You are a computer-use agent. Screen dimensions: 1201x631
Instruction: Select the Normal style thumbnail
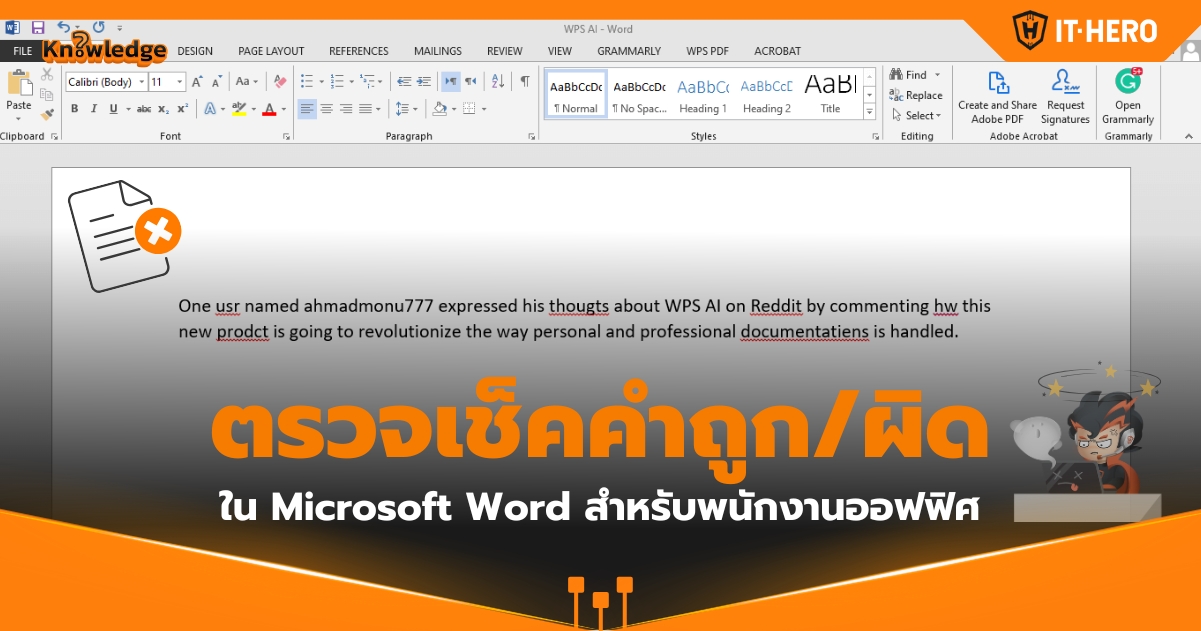(577, 94)
